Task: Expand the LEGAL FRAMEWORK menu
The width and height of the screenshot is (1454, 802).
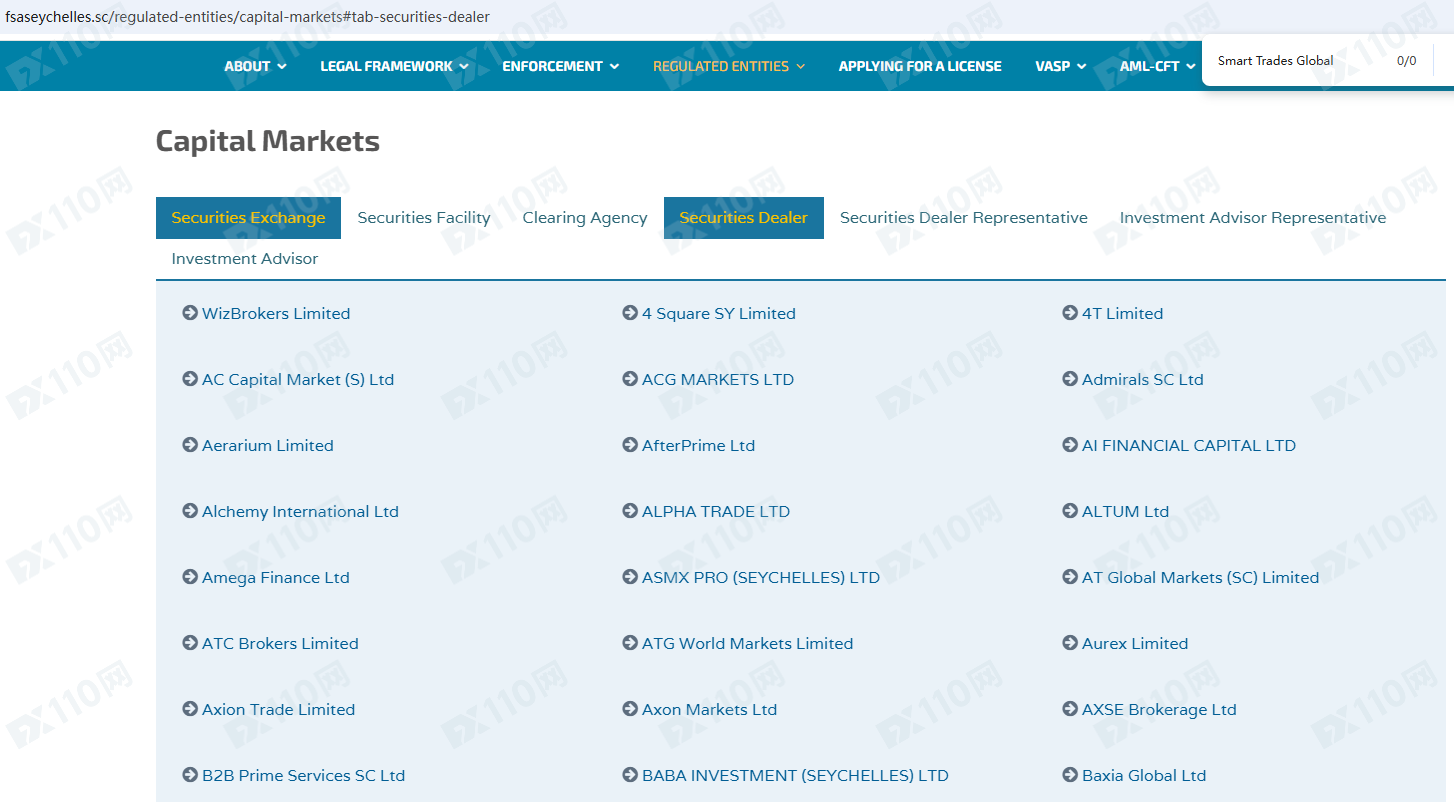Action: [394, 66]
